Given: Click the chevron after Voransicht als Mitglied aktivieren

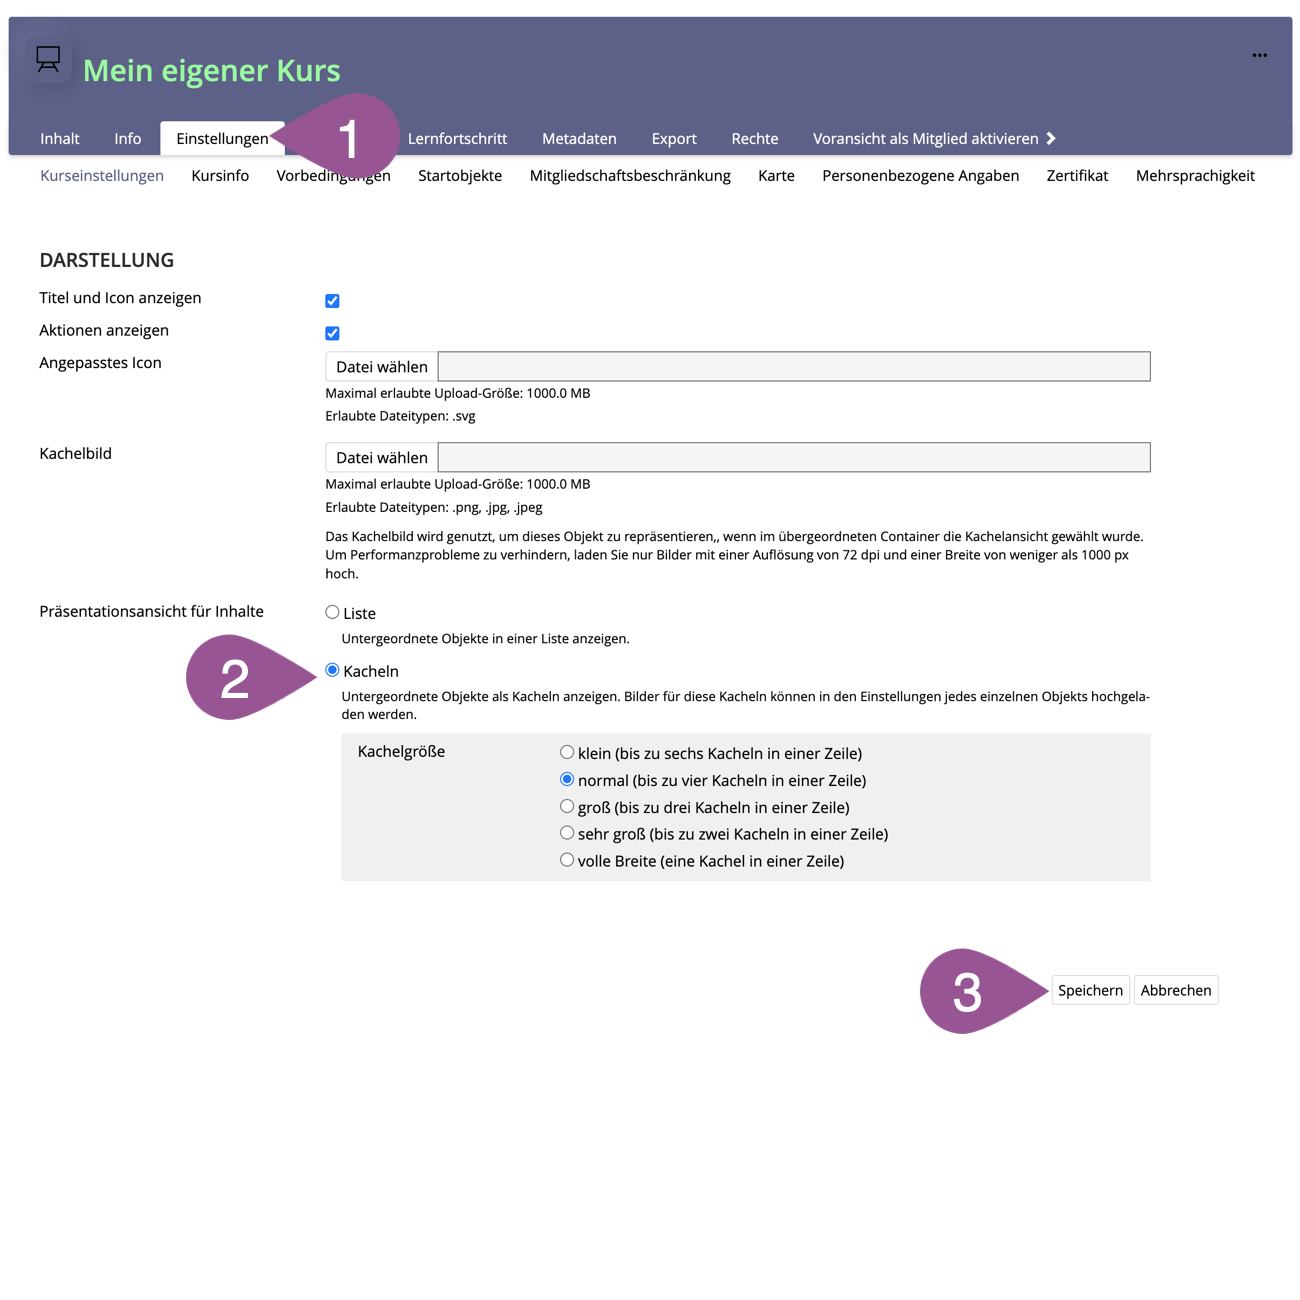Looking at the screenshot, I should 1051,139.
